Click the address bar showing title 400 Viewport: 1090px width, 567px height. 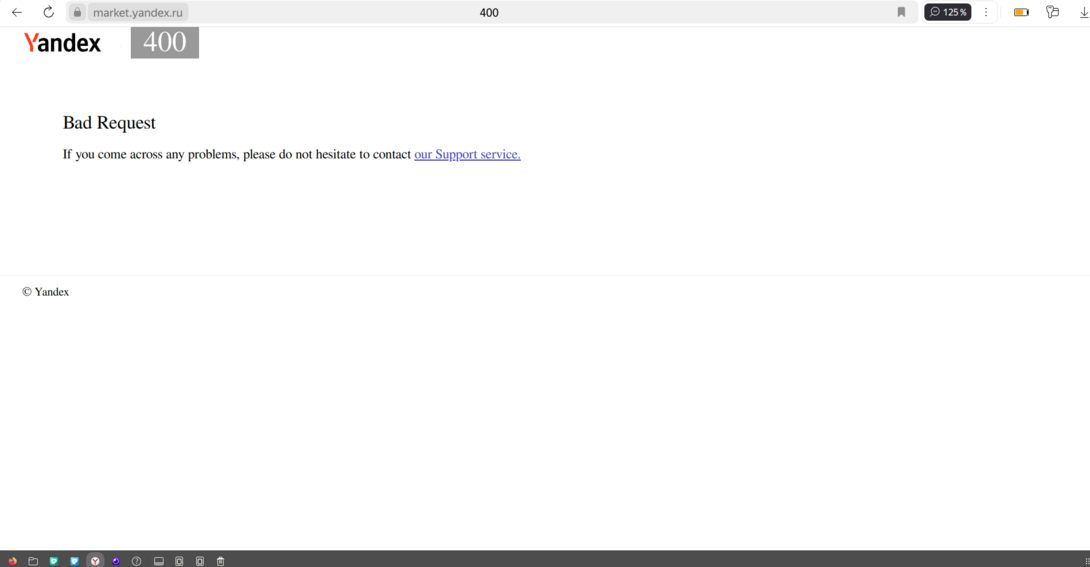click(489, 12)
